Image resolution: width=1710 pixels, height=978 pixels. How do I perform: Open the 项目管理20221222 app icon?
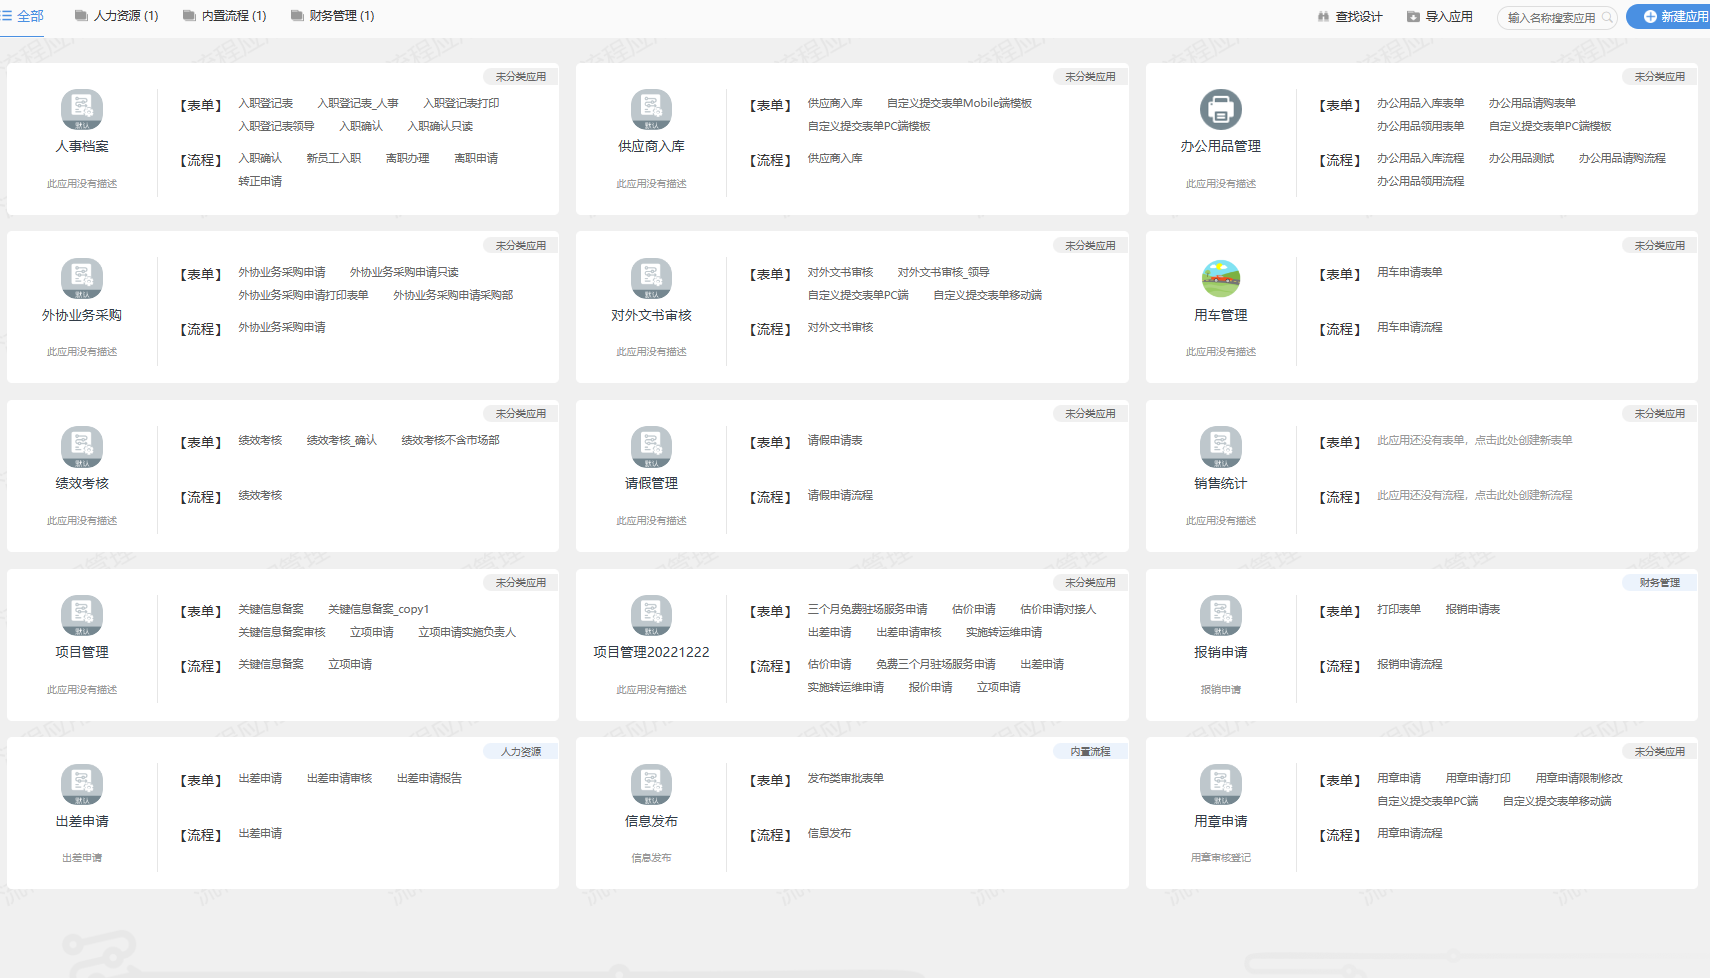pyautogui.click(x=651, y=616)
